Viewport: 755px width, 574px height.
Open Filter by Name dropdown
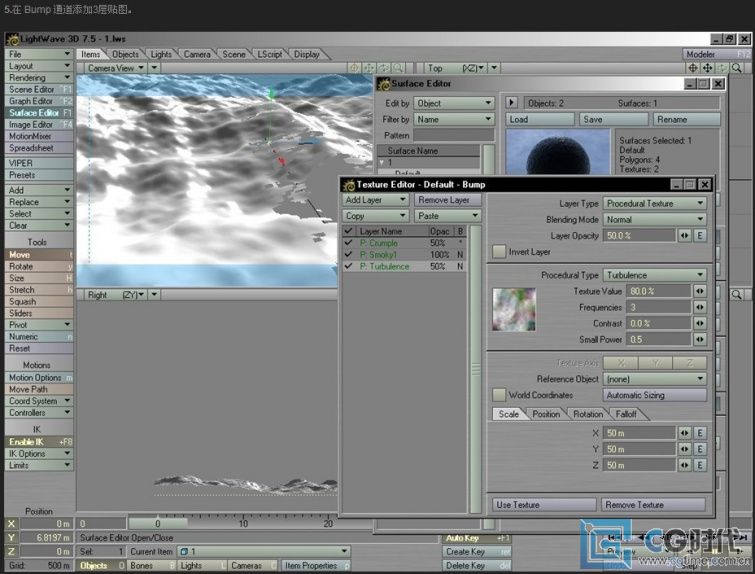454,119
